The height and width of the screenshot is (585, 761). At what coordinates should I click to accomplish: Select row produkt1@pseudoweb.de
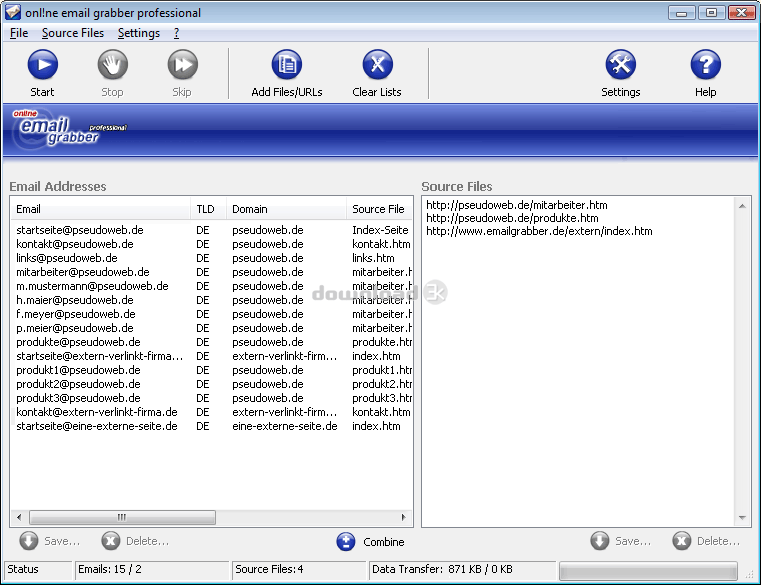point(212,370)
